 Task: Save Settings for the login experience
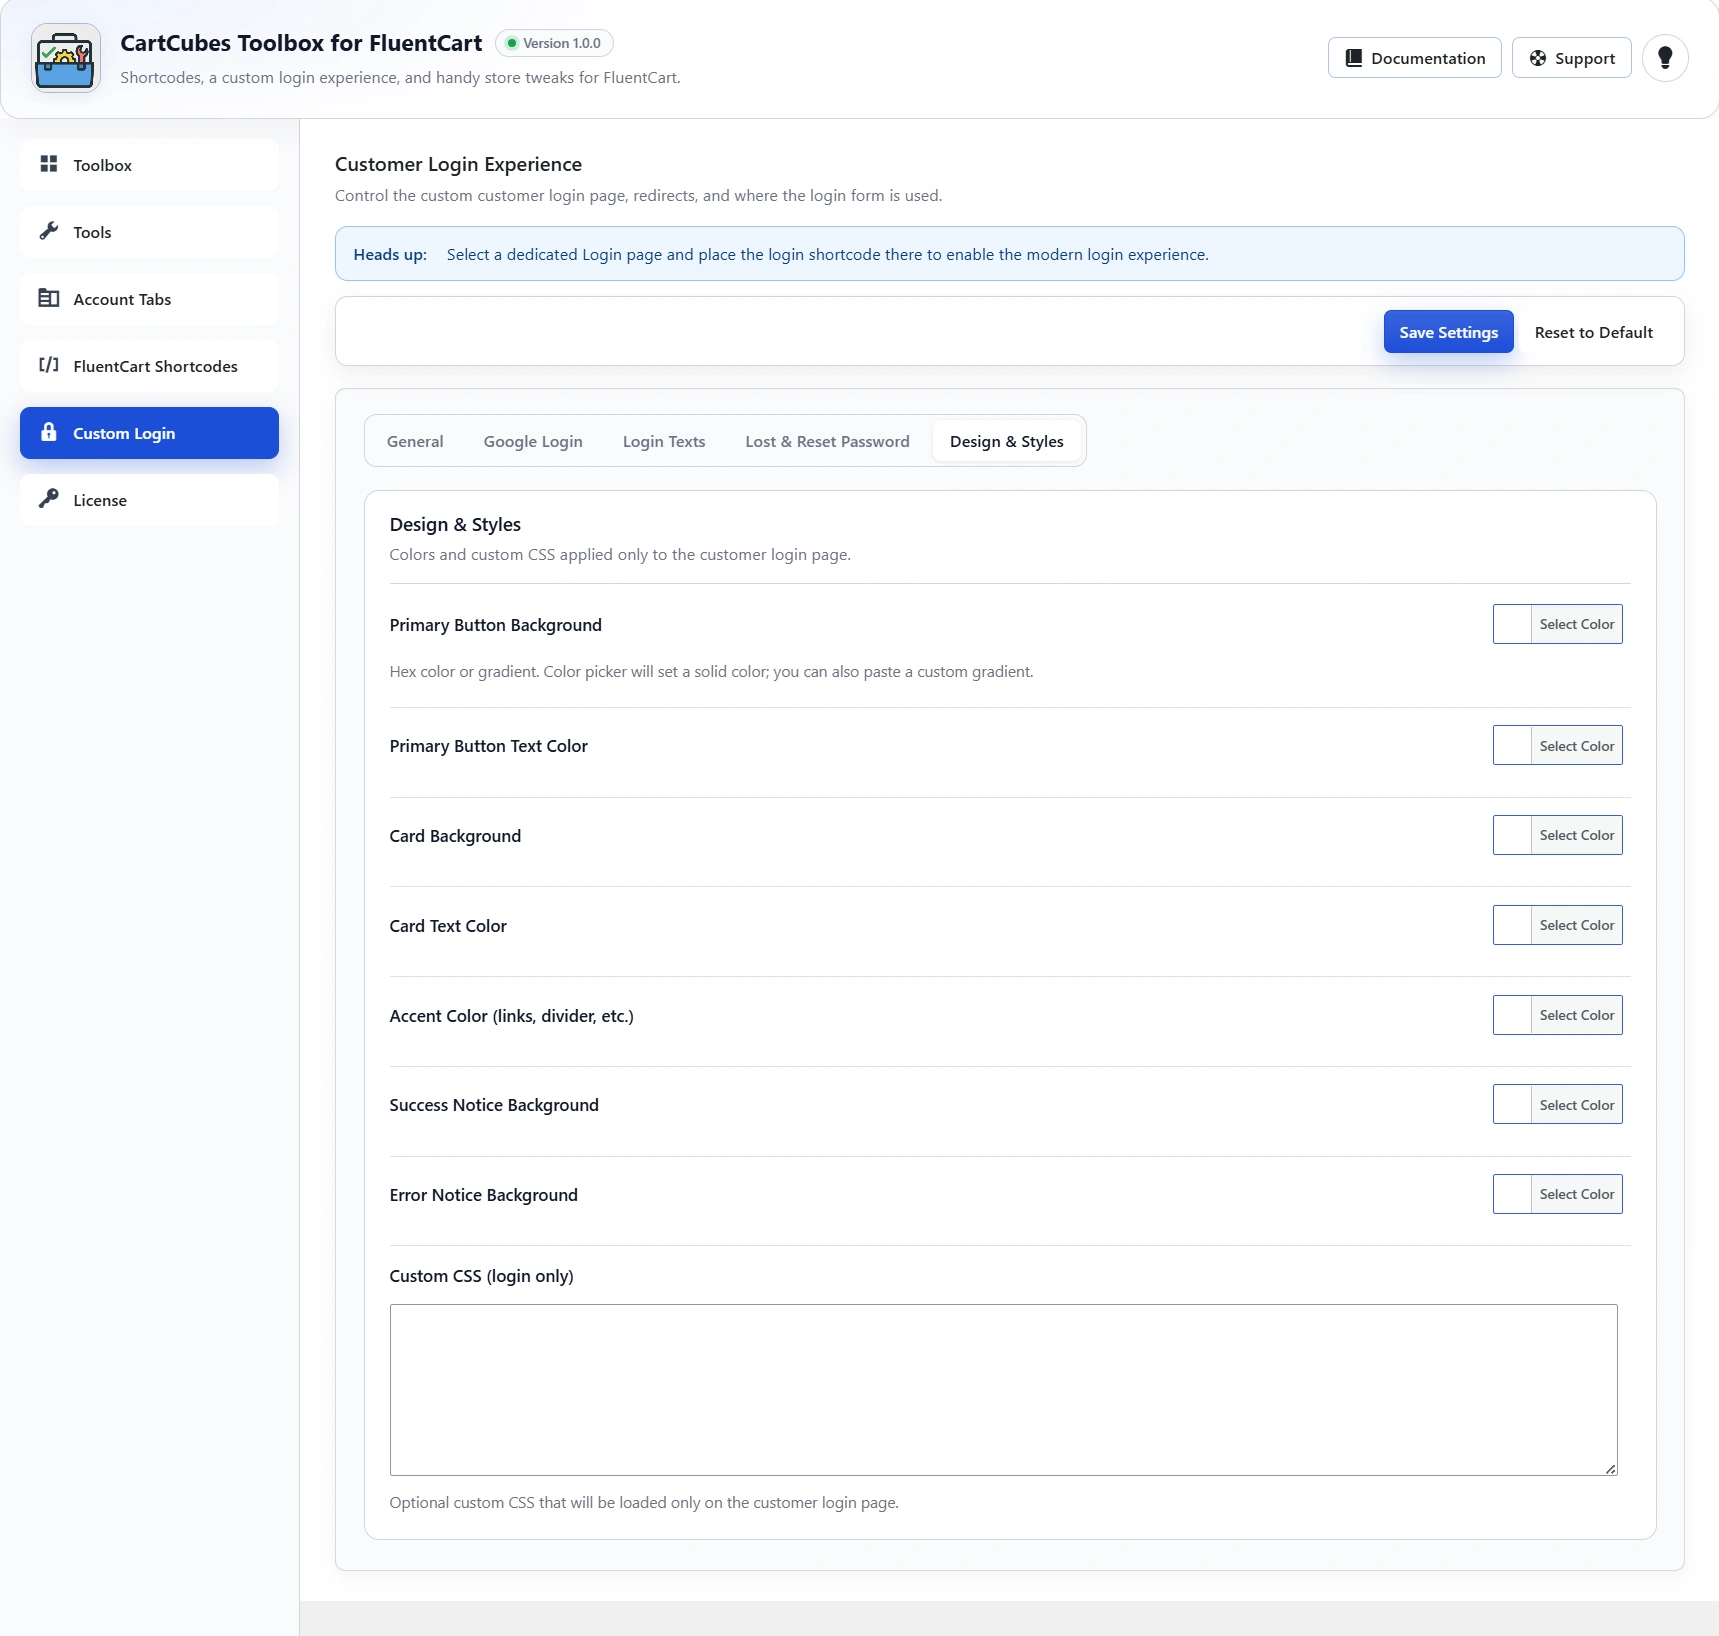1448,332
